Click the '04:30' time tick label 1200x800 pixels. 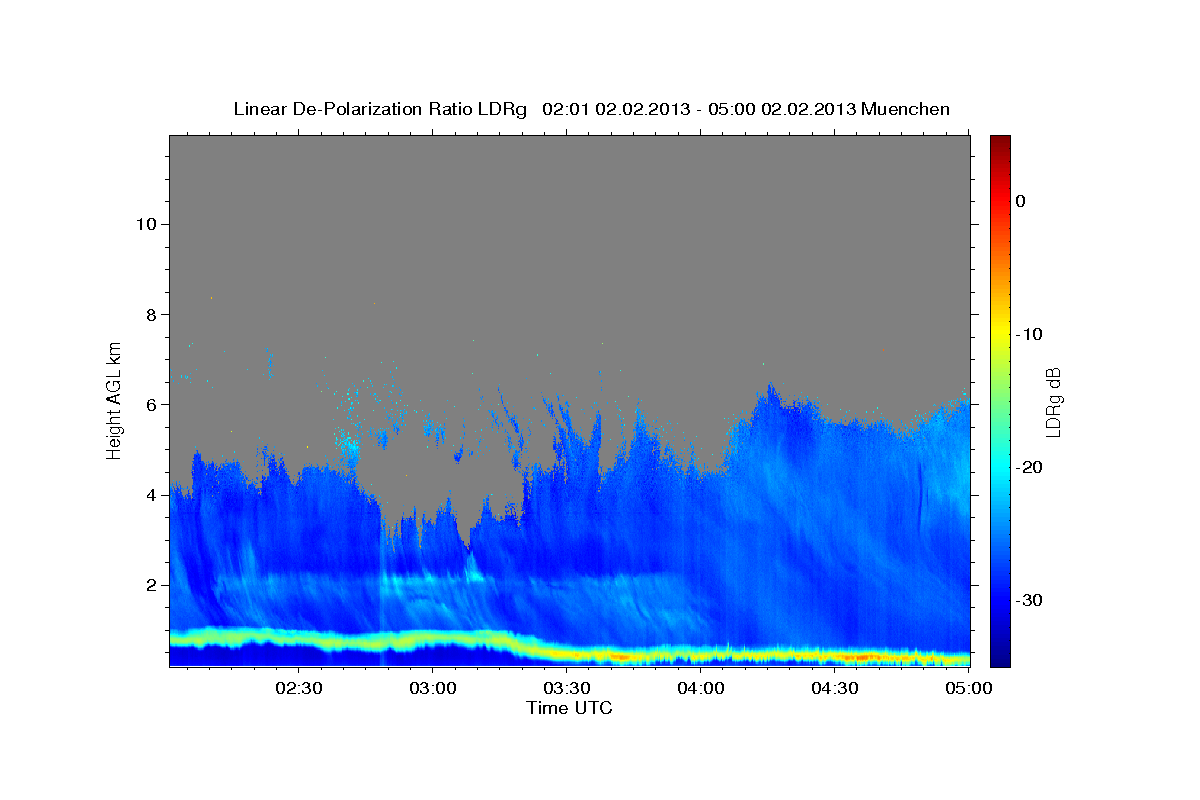click(835, 689)
